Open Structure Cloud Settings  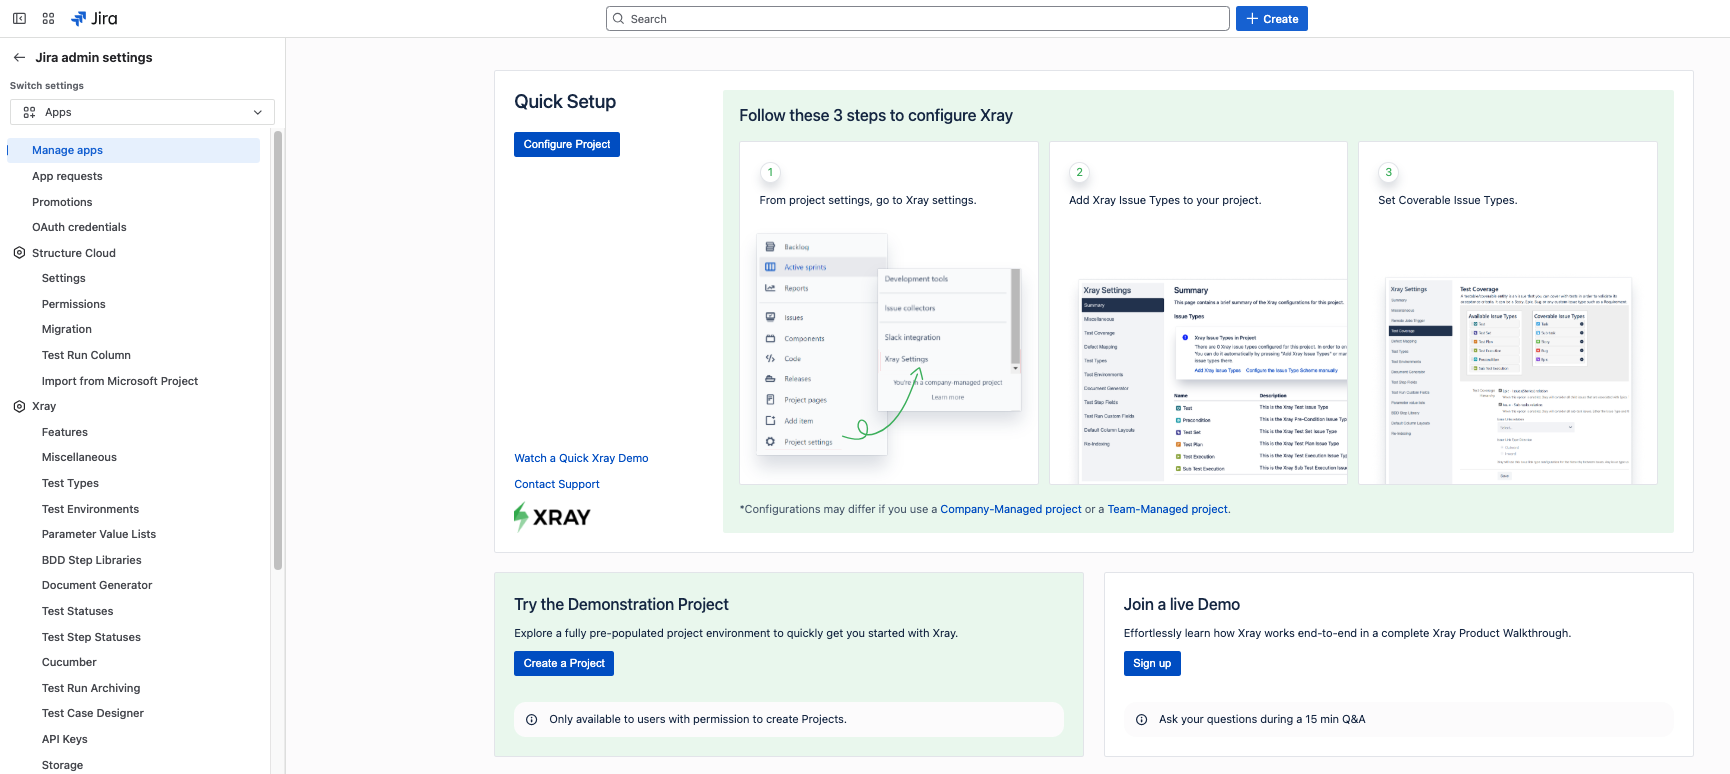[64, 278]
